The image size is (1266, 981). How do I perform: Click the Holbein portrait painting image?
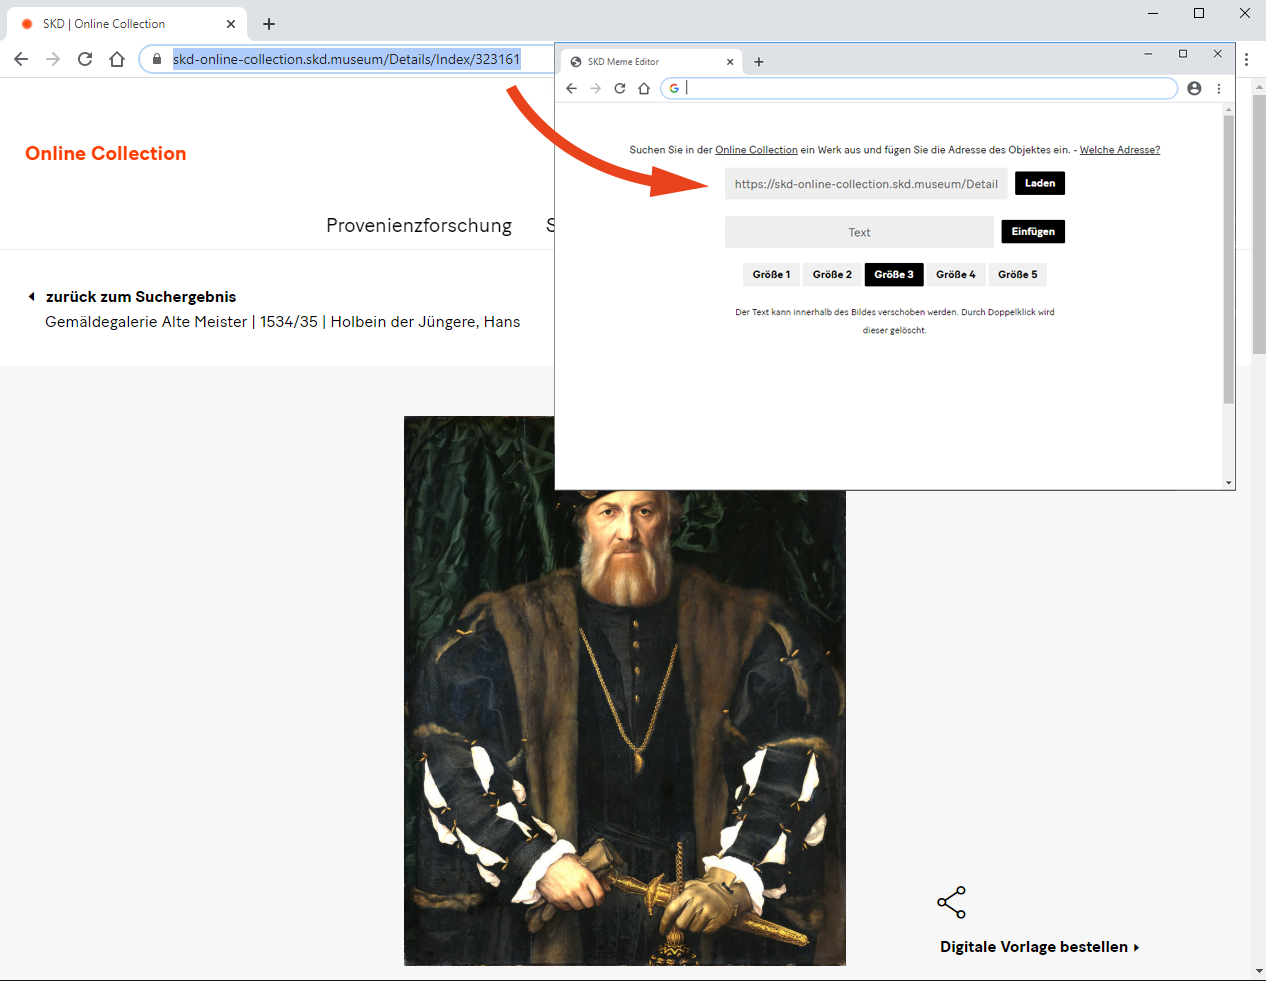pos(625,690)
